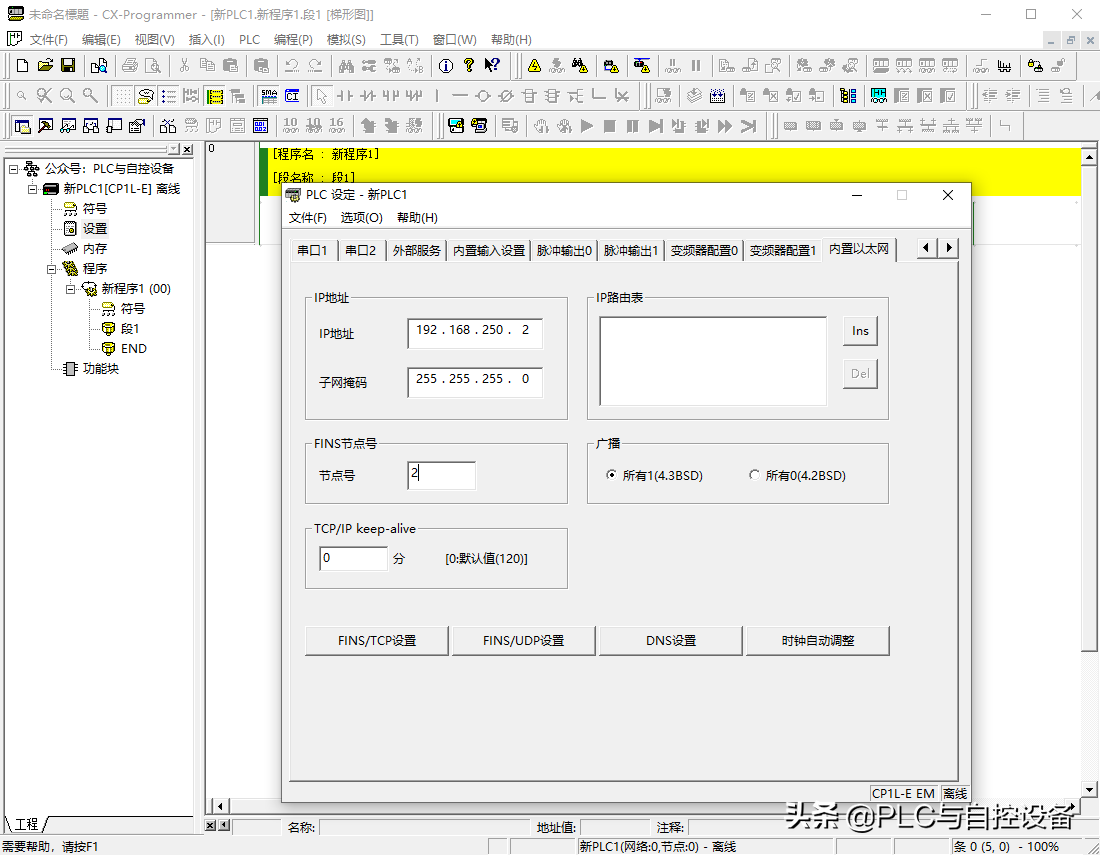Select the 所有0(4.2BSD) broadcast option

click(x=754, y=476)
